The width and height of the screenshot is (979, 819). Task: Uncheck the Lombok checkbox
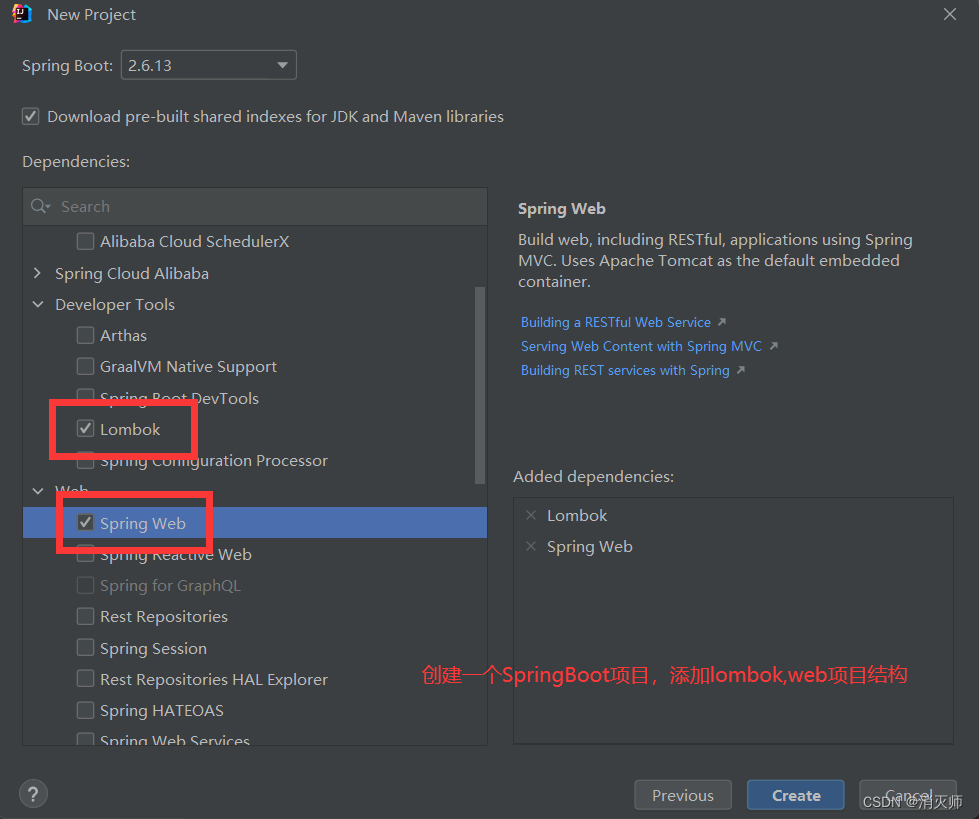tap(86, 429)
